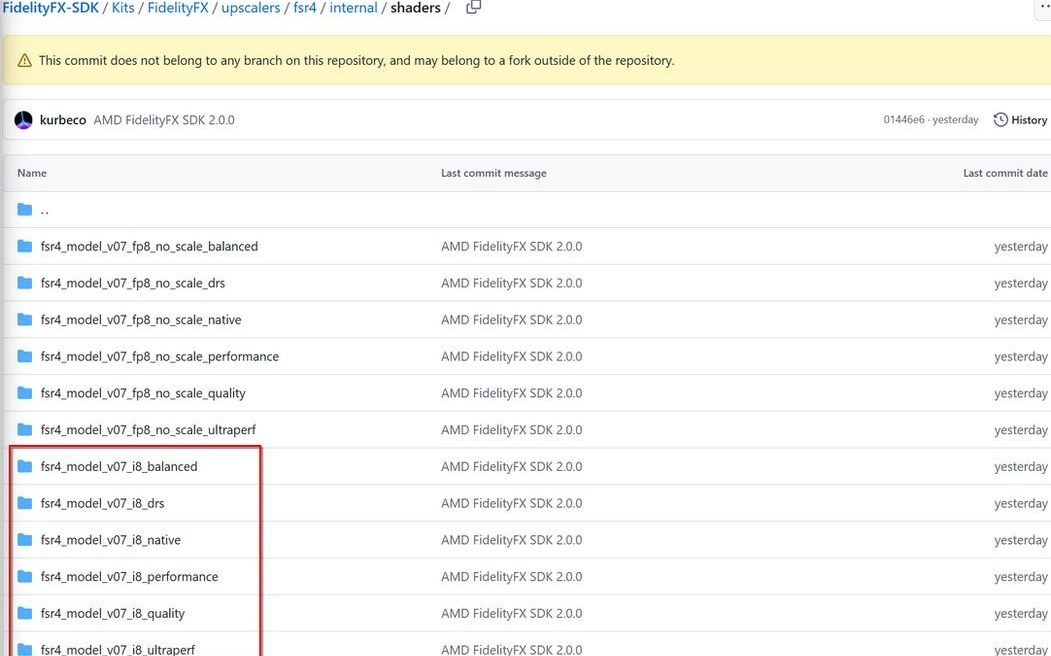Open the FidelityFX breadcrumb folder

pos(178,8)
